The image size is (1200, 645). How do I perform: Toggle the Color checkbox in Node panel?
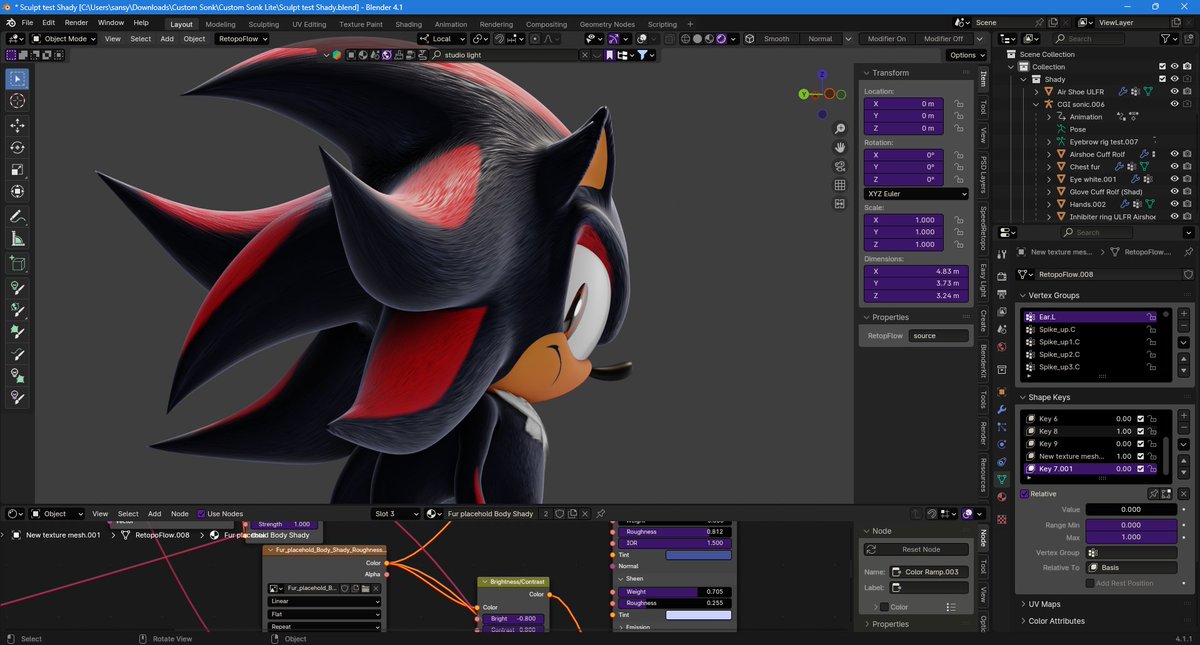(x=883, y=607)
